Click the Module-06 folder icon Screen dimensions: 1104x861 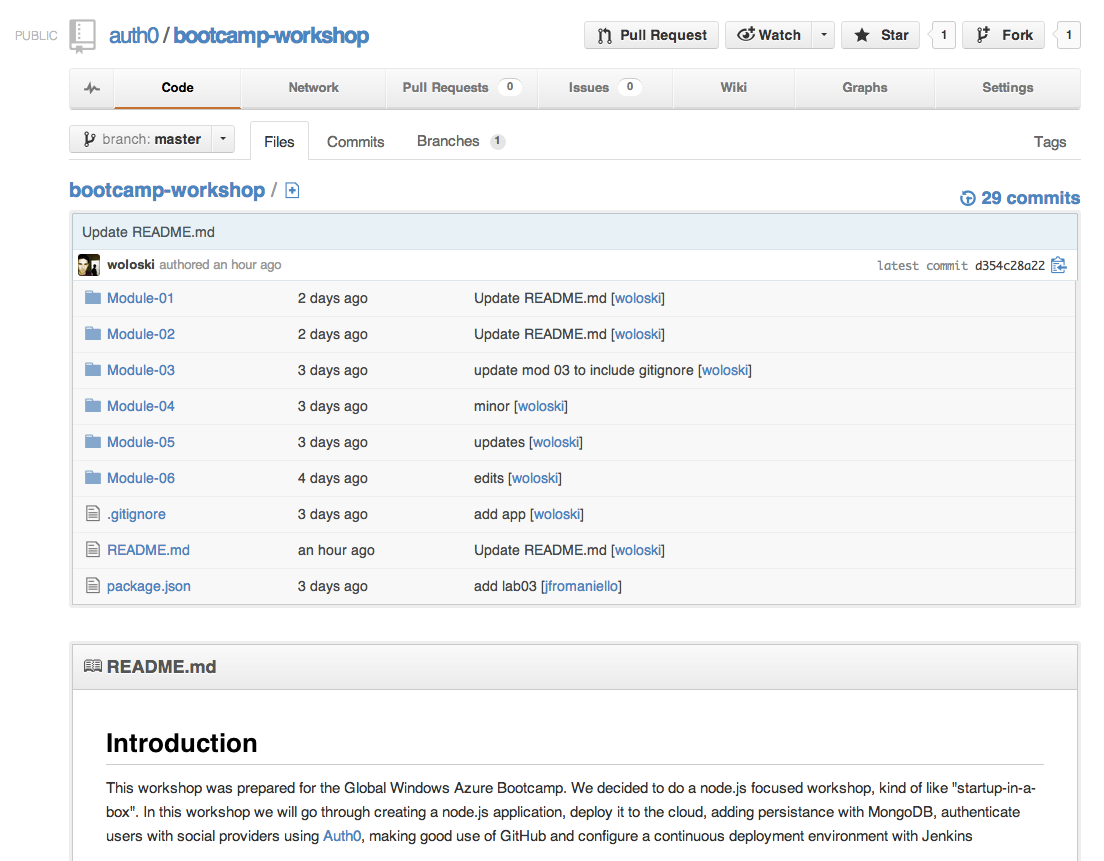(93, 477)
